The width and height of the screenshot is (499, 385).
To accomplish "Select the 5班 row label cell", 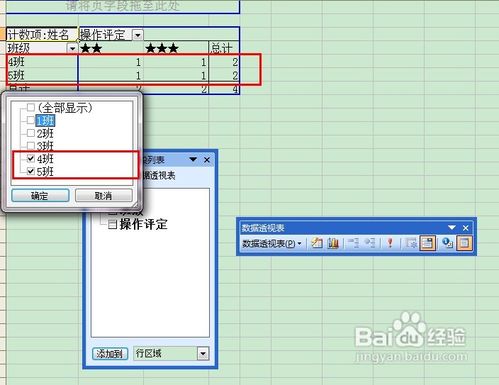I will [42, 75].
